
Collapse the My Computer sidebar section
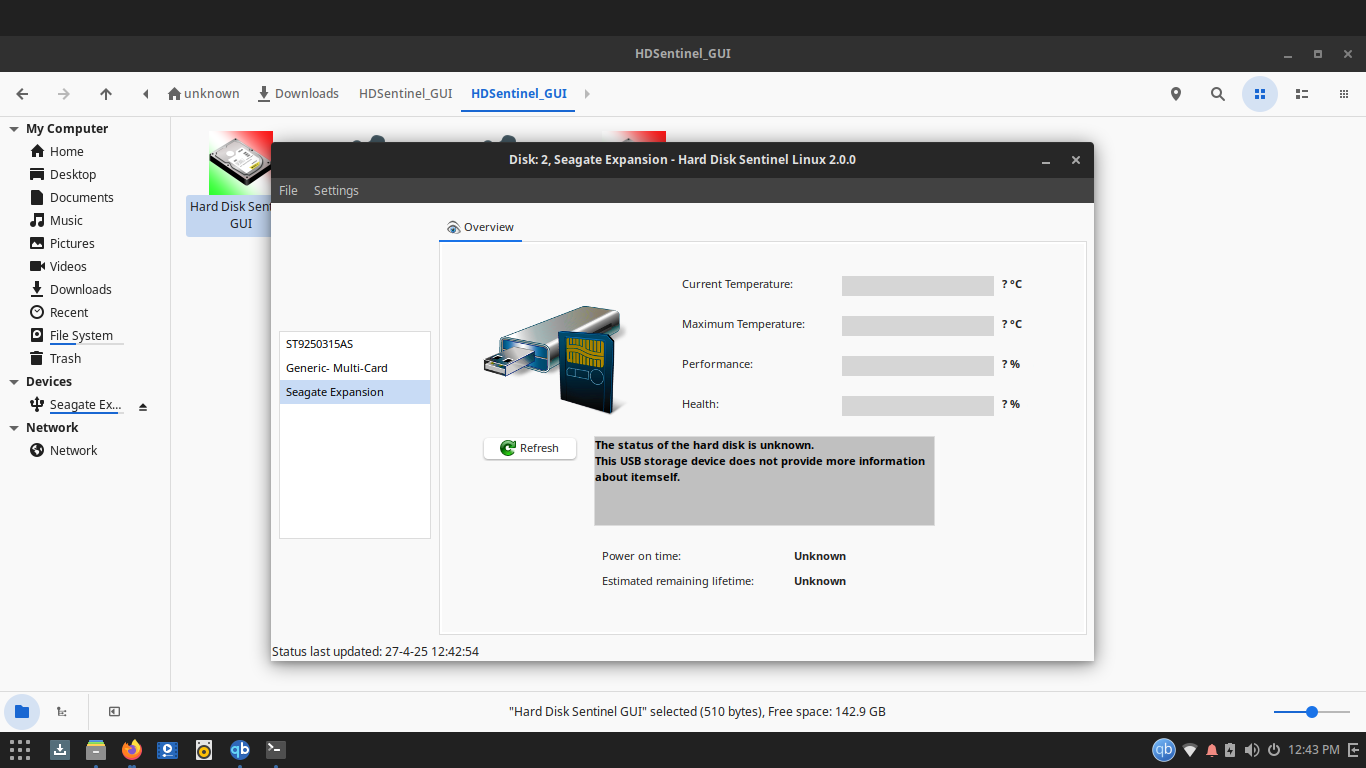coord(14,129)
